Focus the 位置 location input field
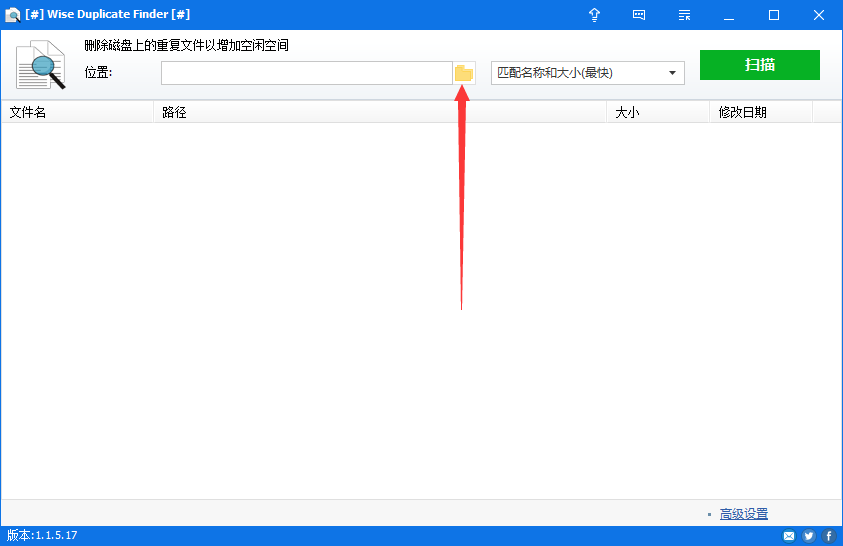The image size is (843, 546). 306,73
